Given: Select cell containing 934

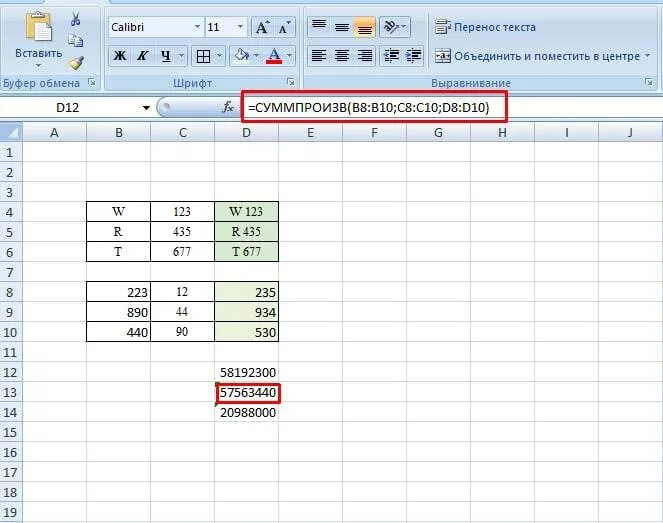Looking at the screenshot, I should coord(247,312).
